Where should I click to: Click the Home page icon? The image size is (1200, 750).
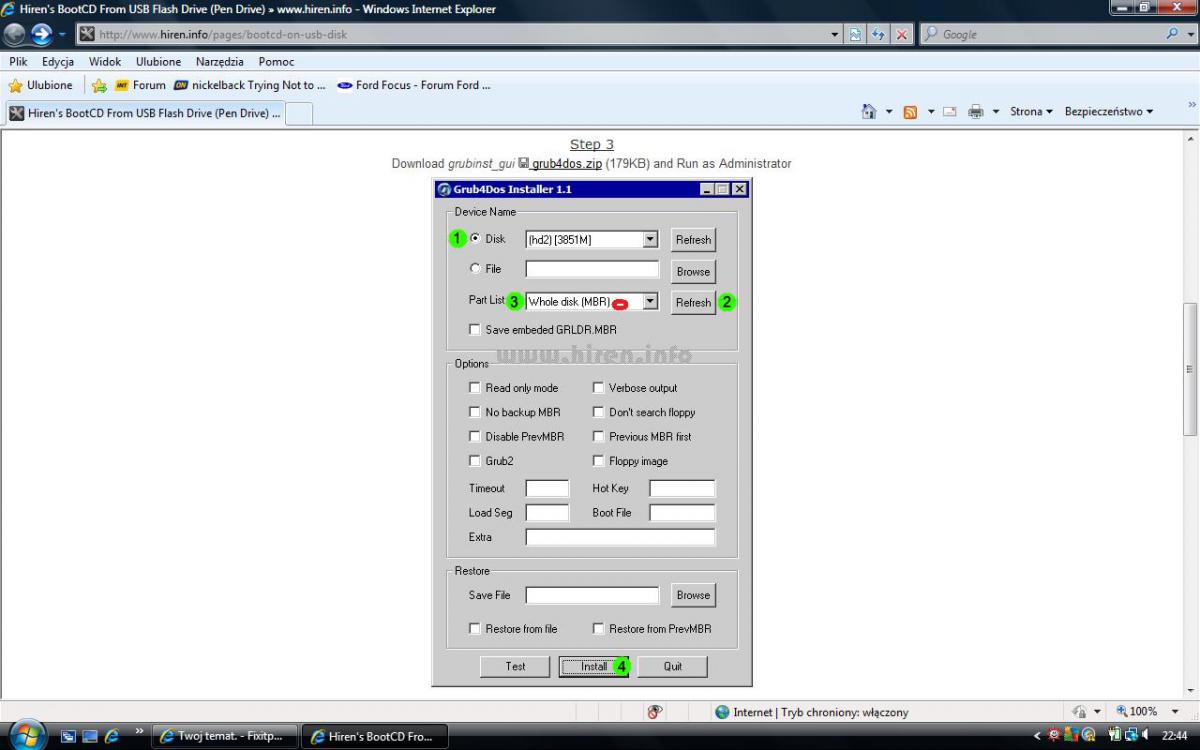point(869,112)
